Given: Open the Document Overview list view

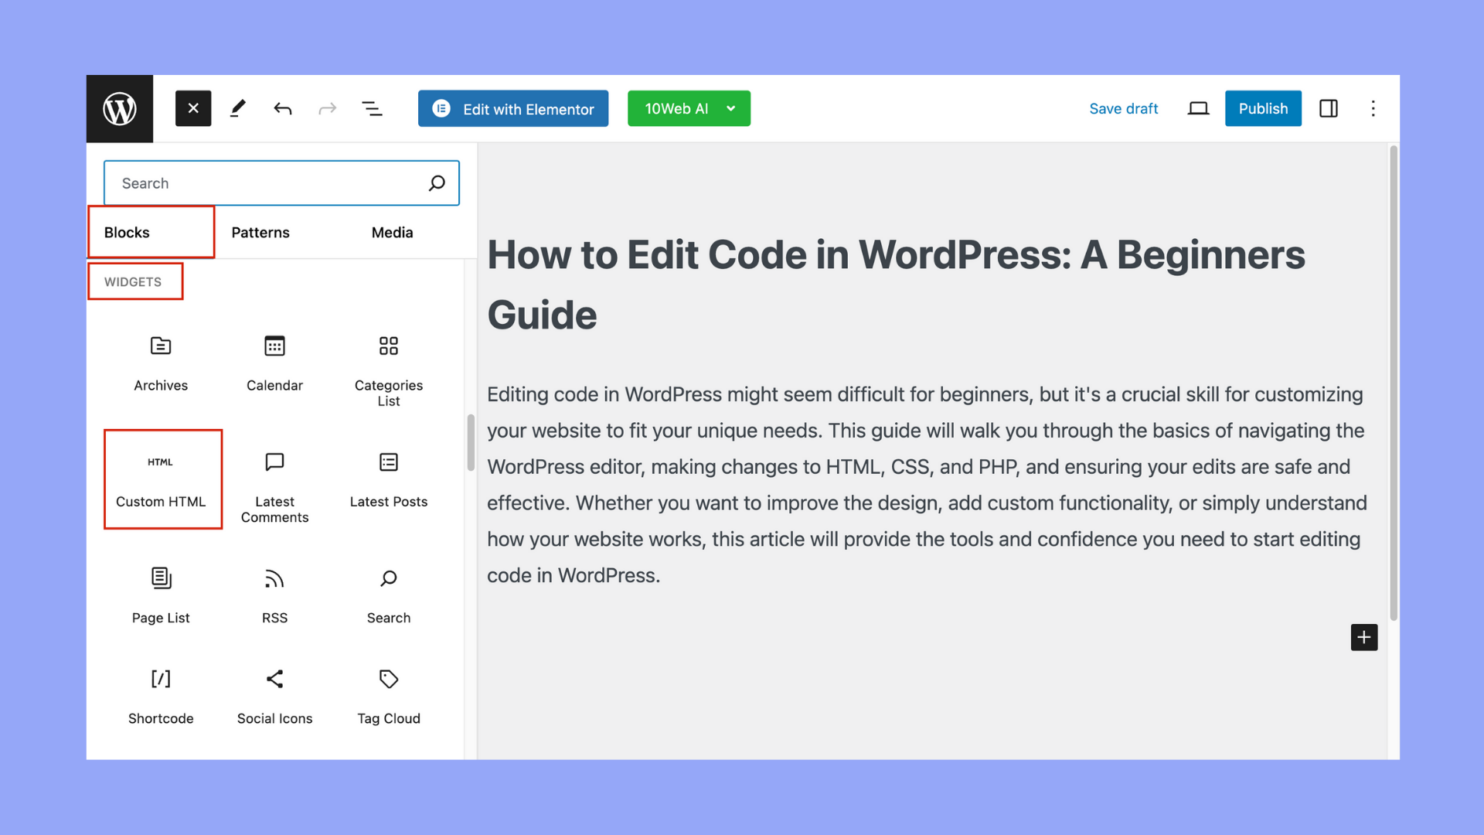Looking at the screenshot, I should (x=372, y=108).
